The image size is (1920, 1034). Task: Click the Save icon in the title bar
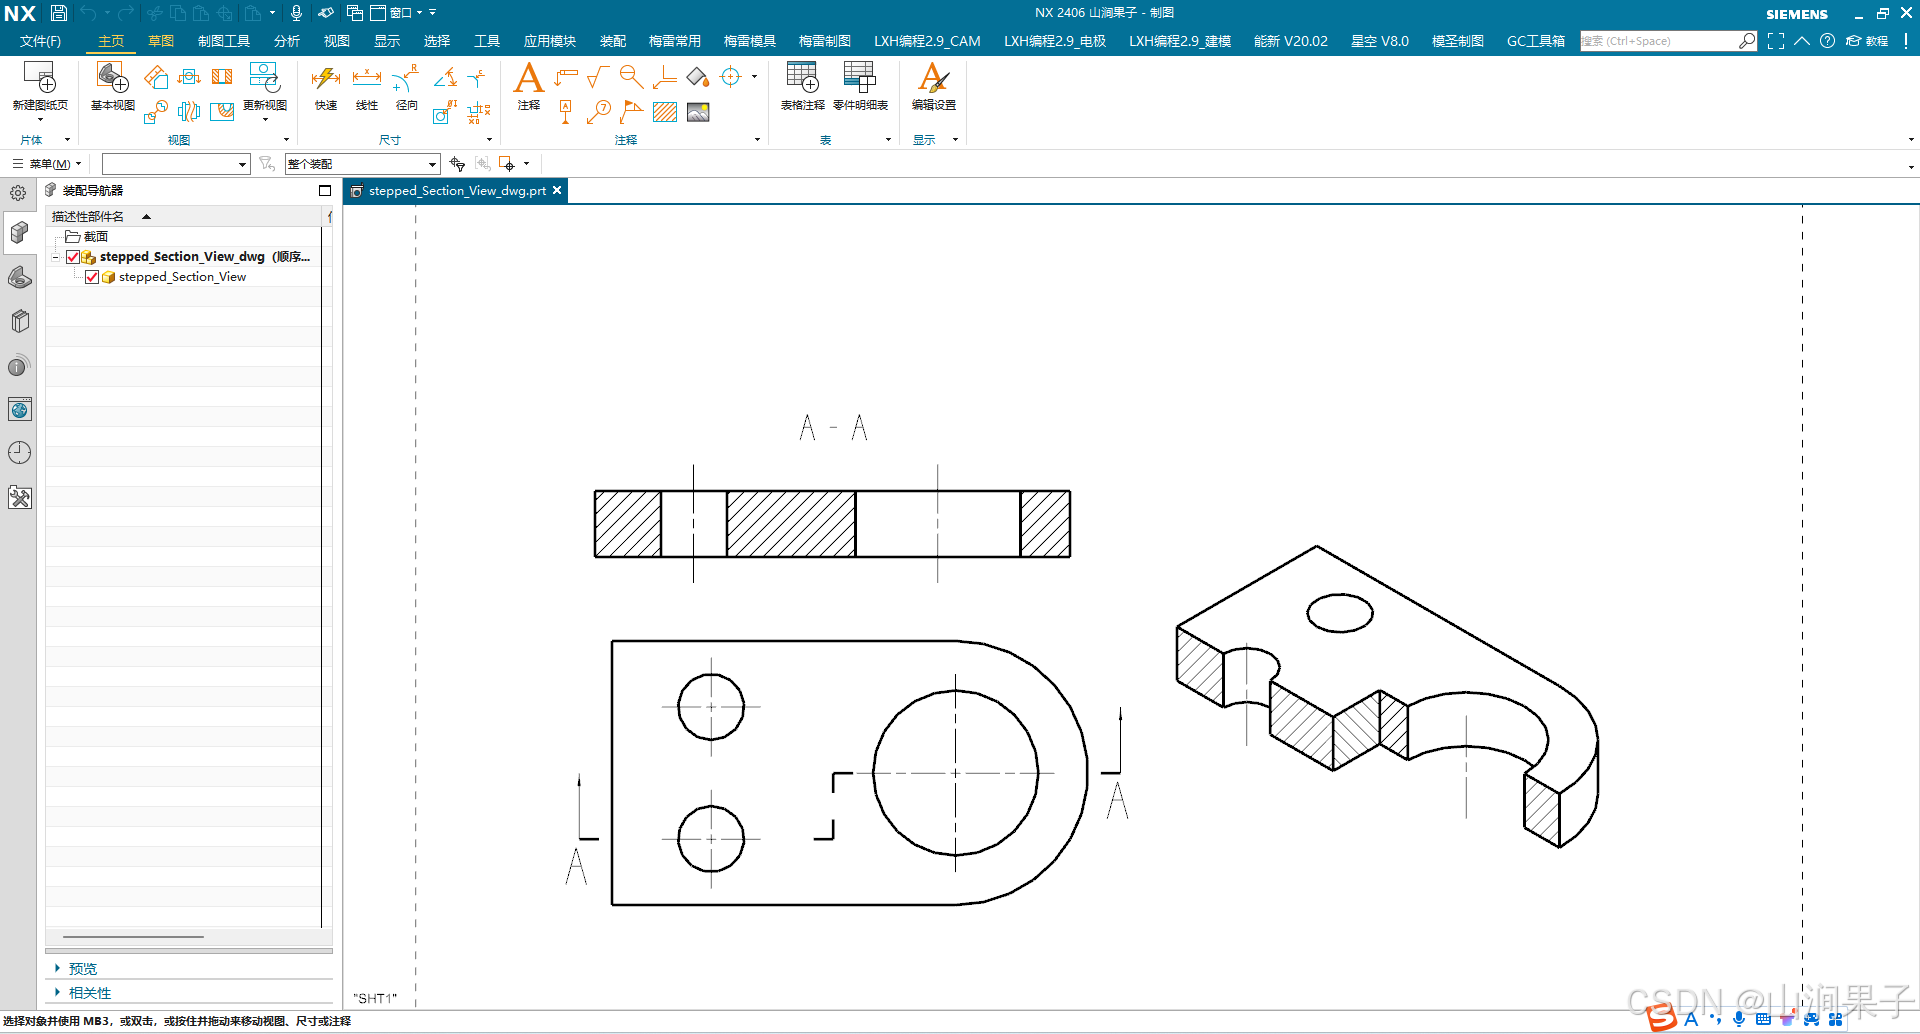click(x=59, y=13)
